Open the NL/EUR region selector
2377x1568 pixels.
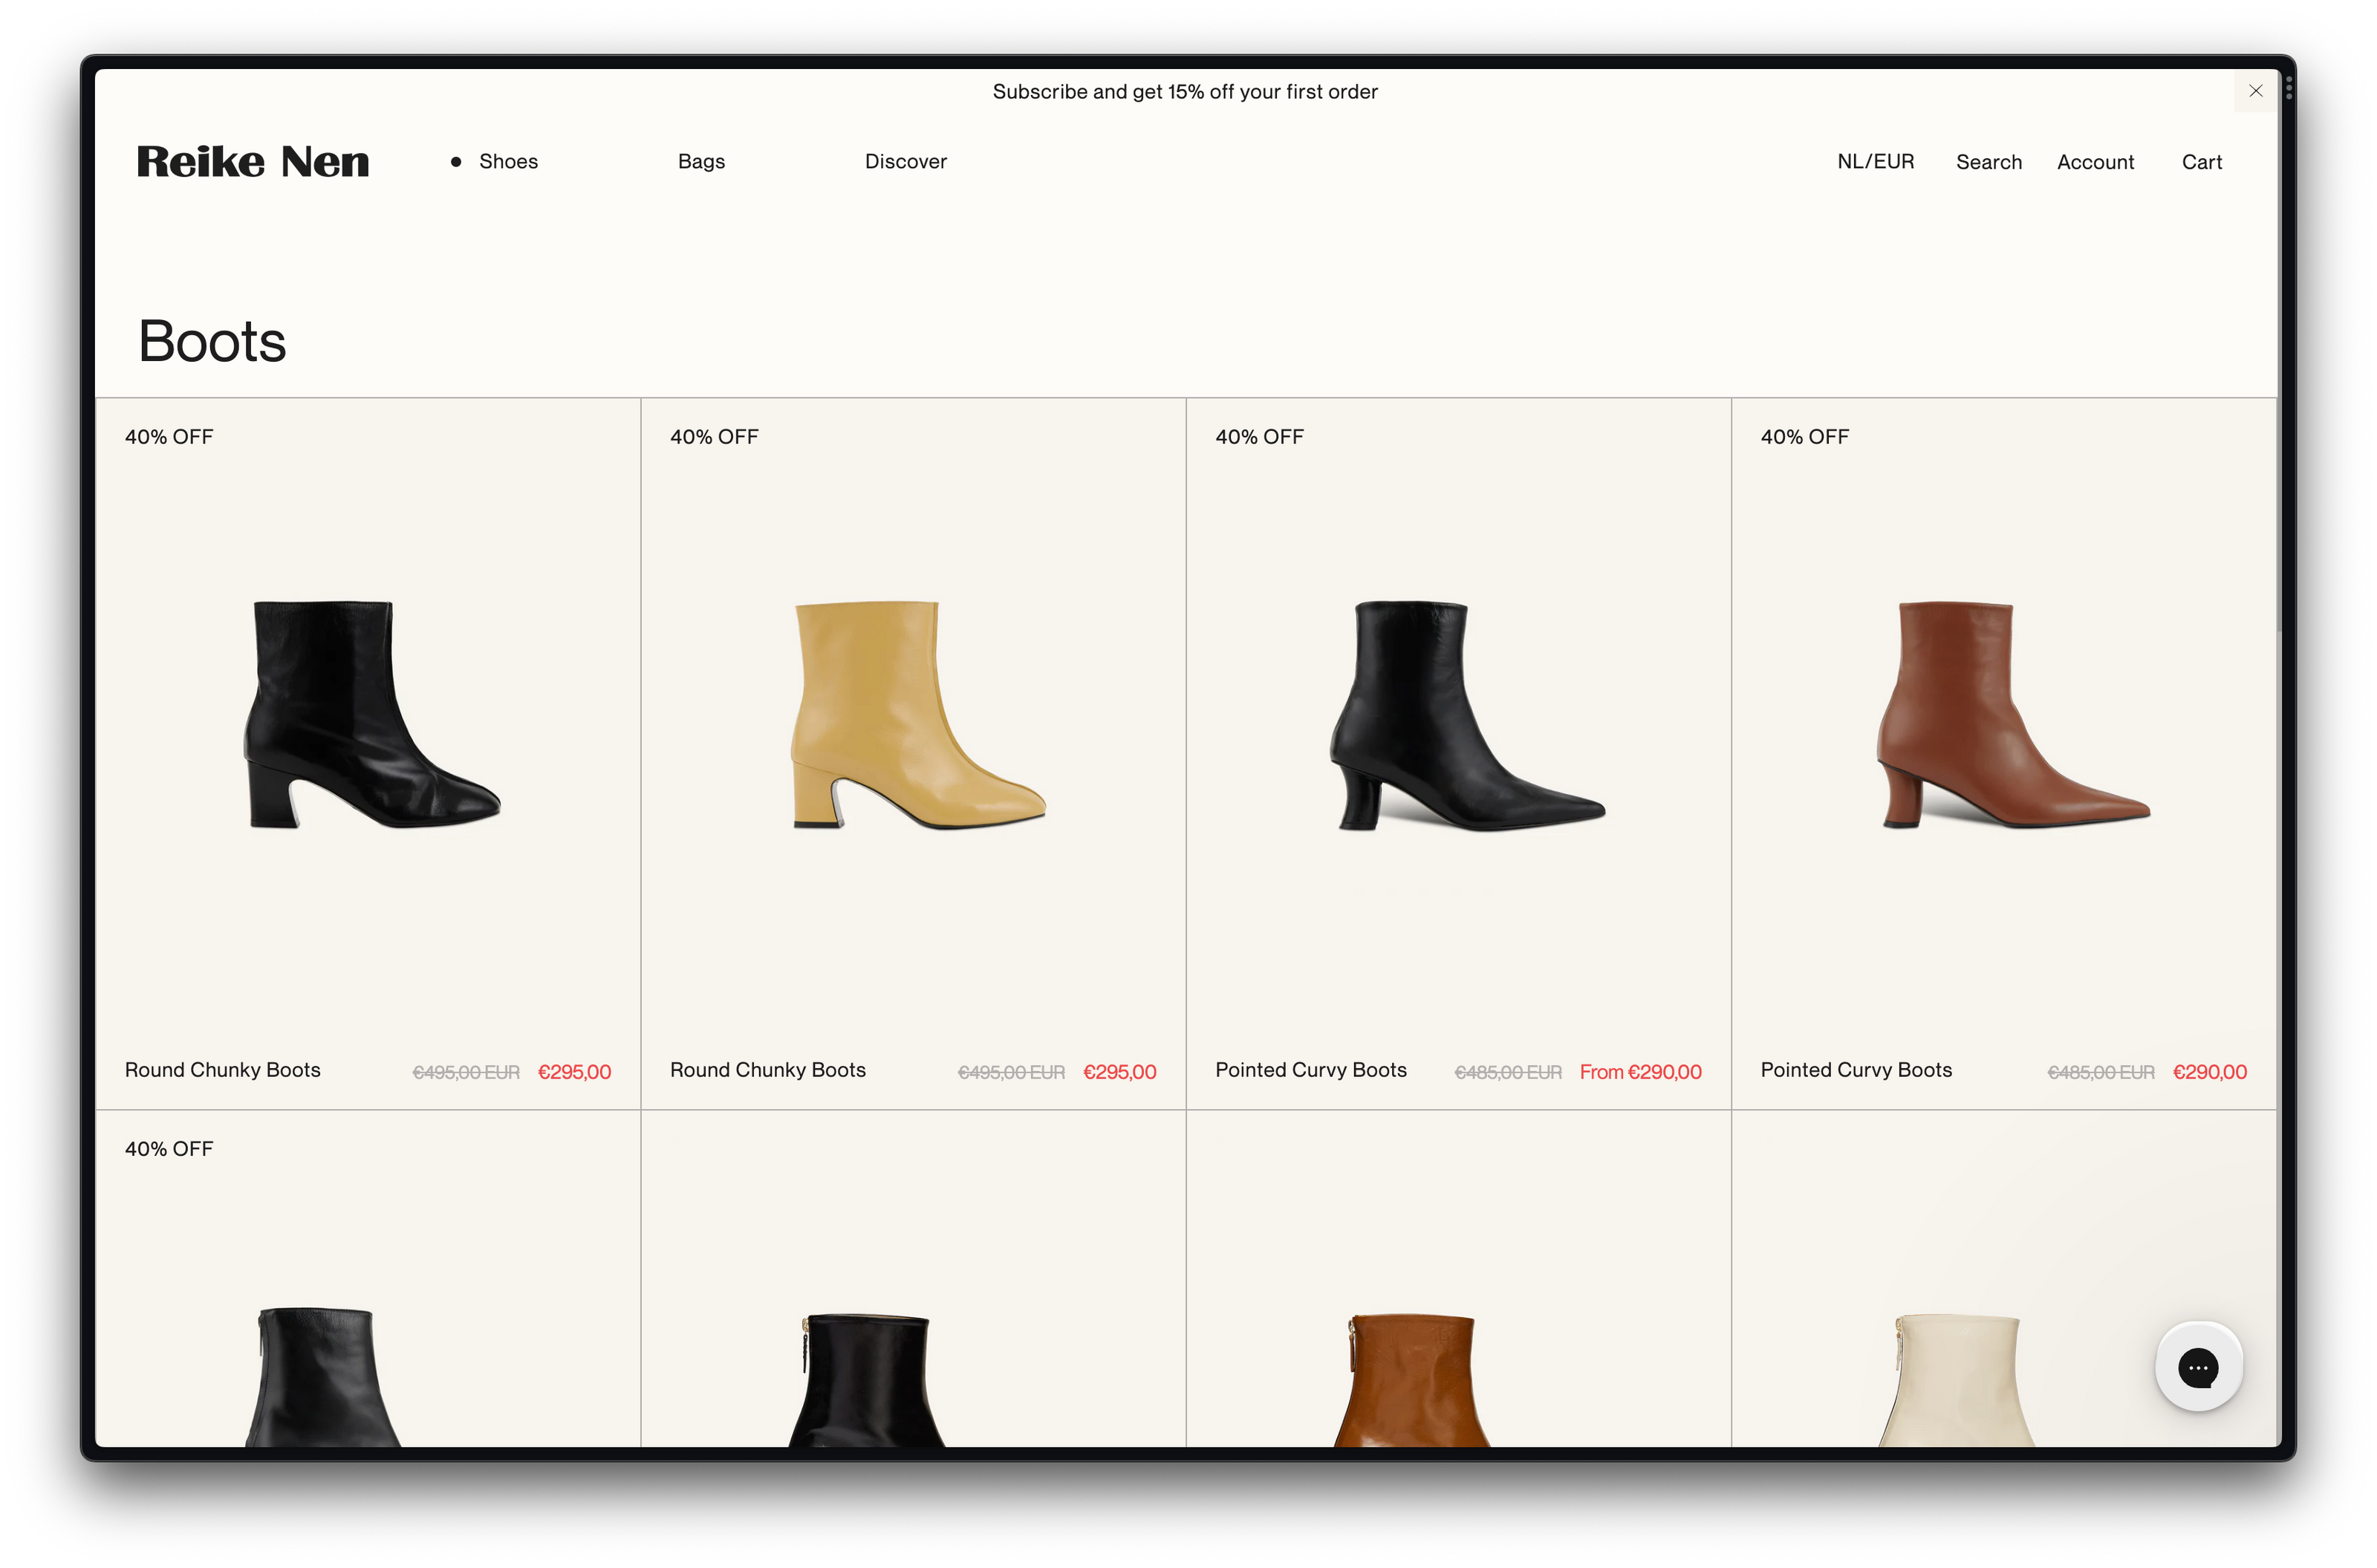pos(1875,162)
